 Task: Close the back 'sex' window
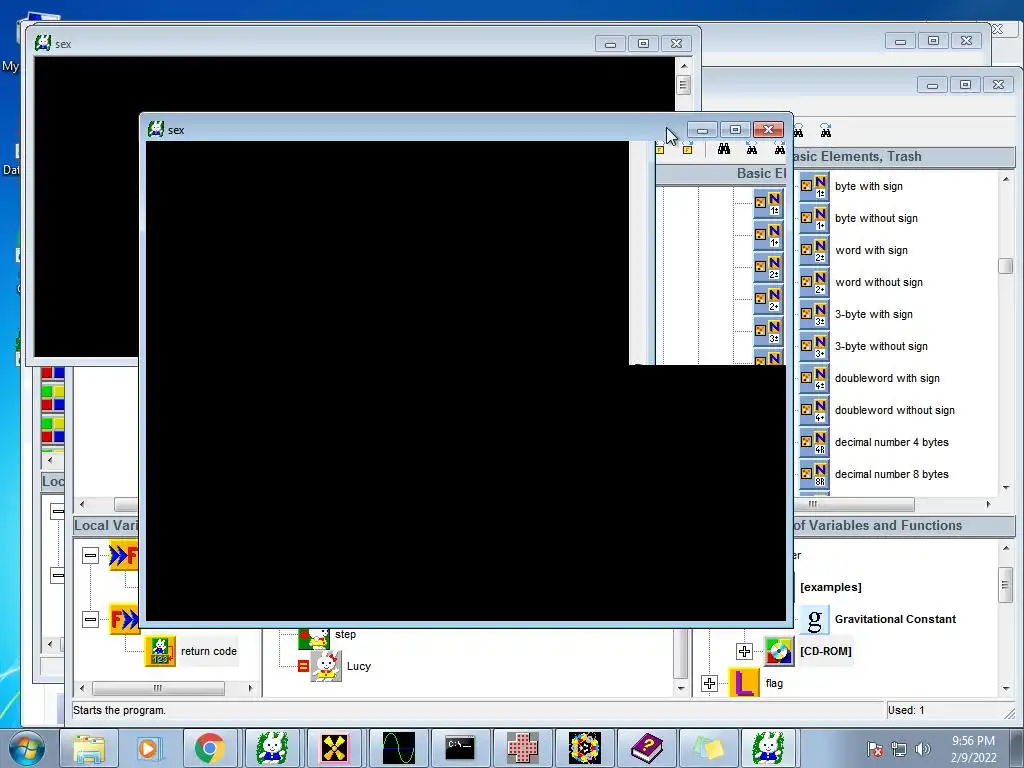677,44
